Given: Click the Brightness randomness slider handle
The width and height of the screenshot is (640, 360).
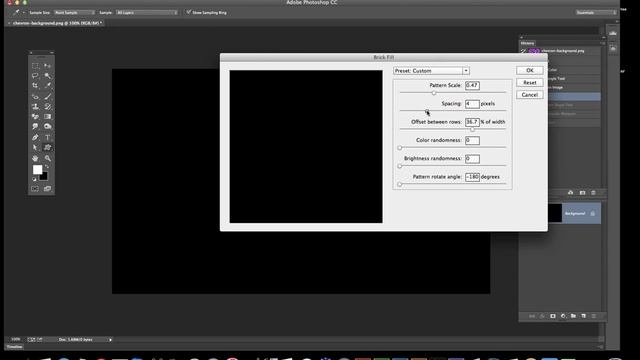Looking at the screenshot, I should (400, 166).
